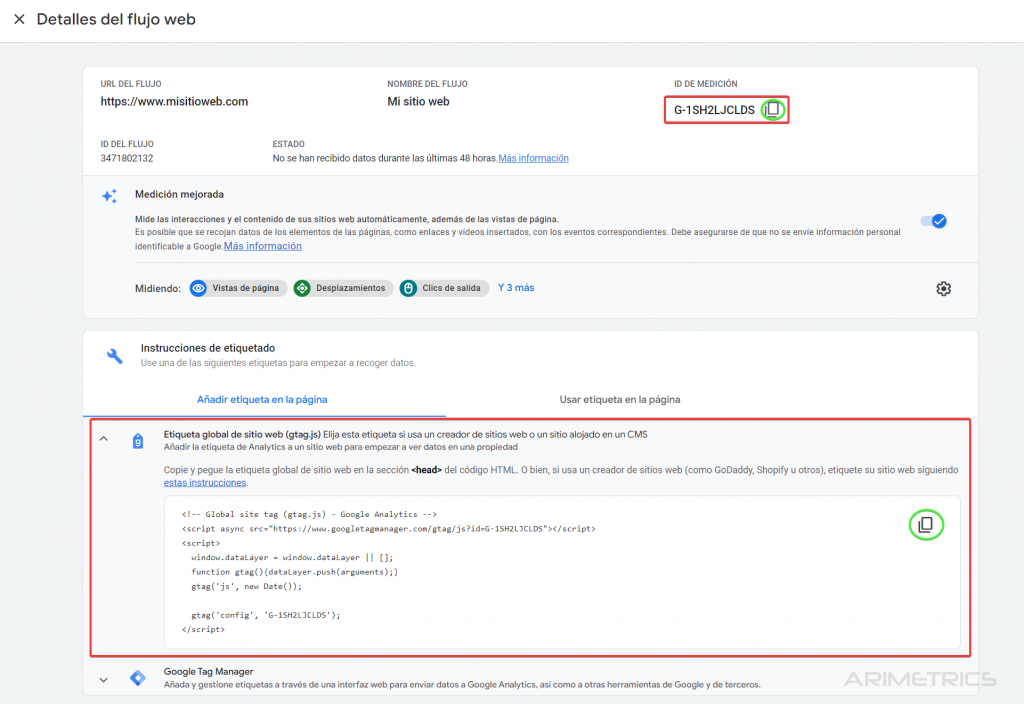Switch to Usar etiqueta en la página tab
The width and height of the screenshot is (1024, 704).
tap(620, 399)
